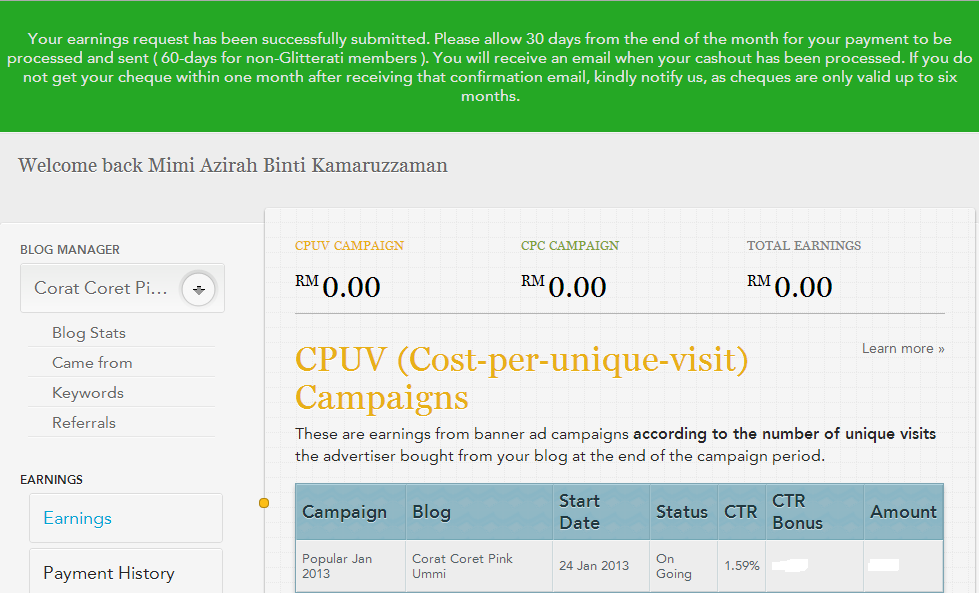979x593 pixels.
Task: Go to Came from page
Action: pos(92,363)
